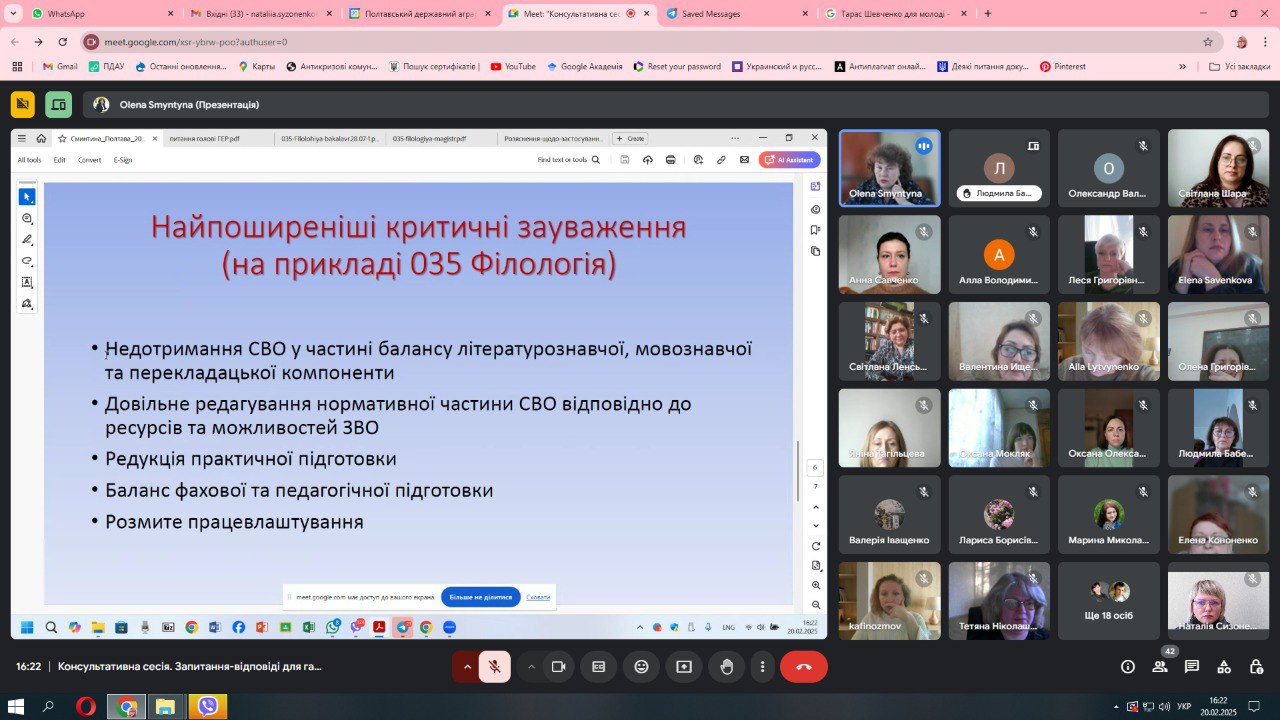Image resolution: width=1280 pixels, height=720 pixels.
Task: Switch to the Тарас Шевченко для молоді tab
Action: [x=895, y=14]
